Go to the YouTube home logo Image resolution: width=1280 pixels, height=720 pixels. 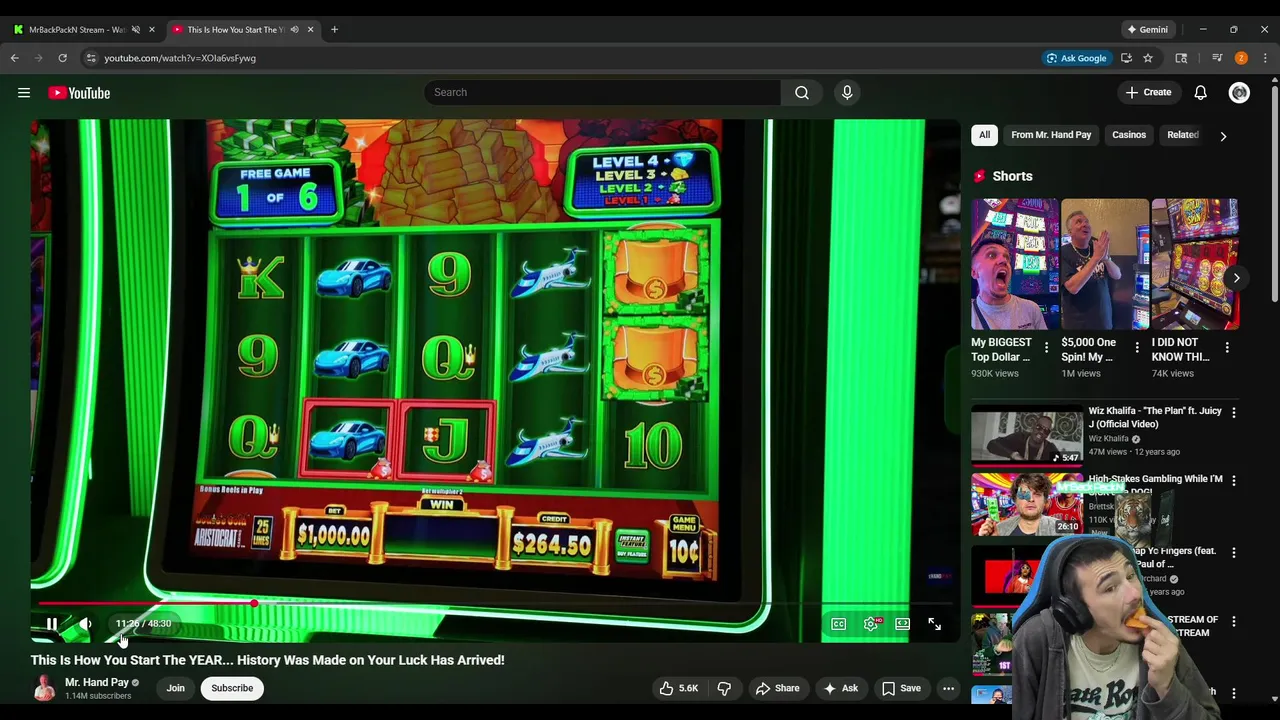(79, 93)
